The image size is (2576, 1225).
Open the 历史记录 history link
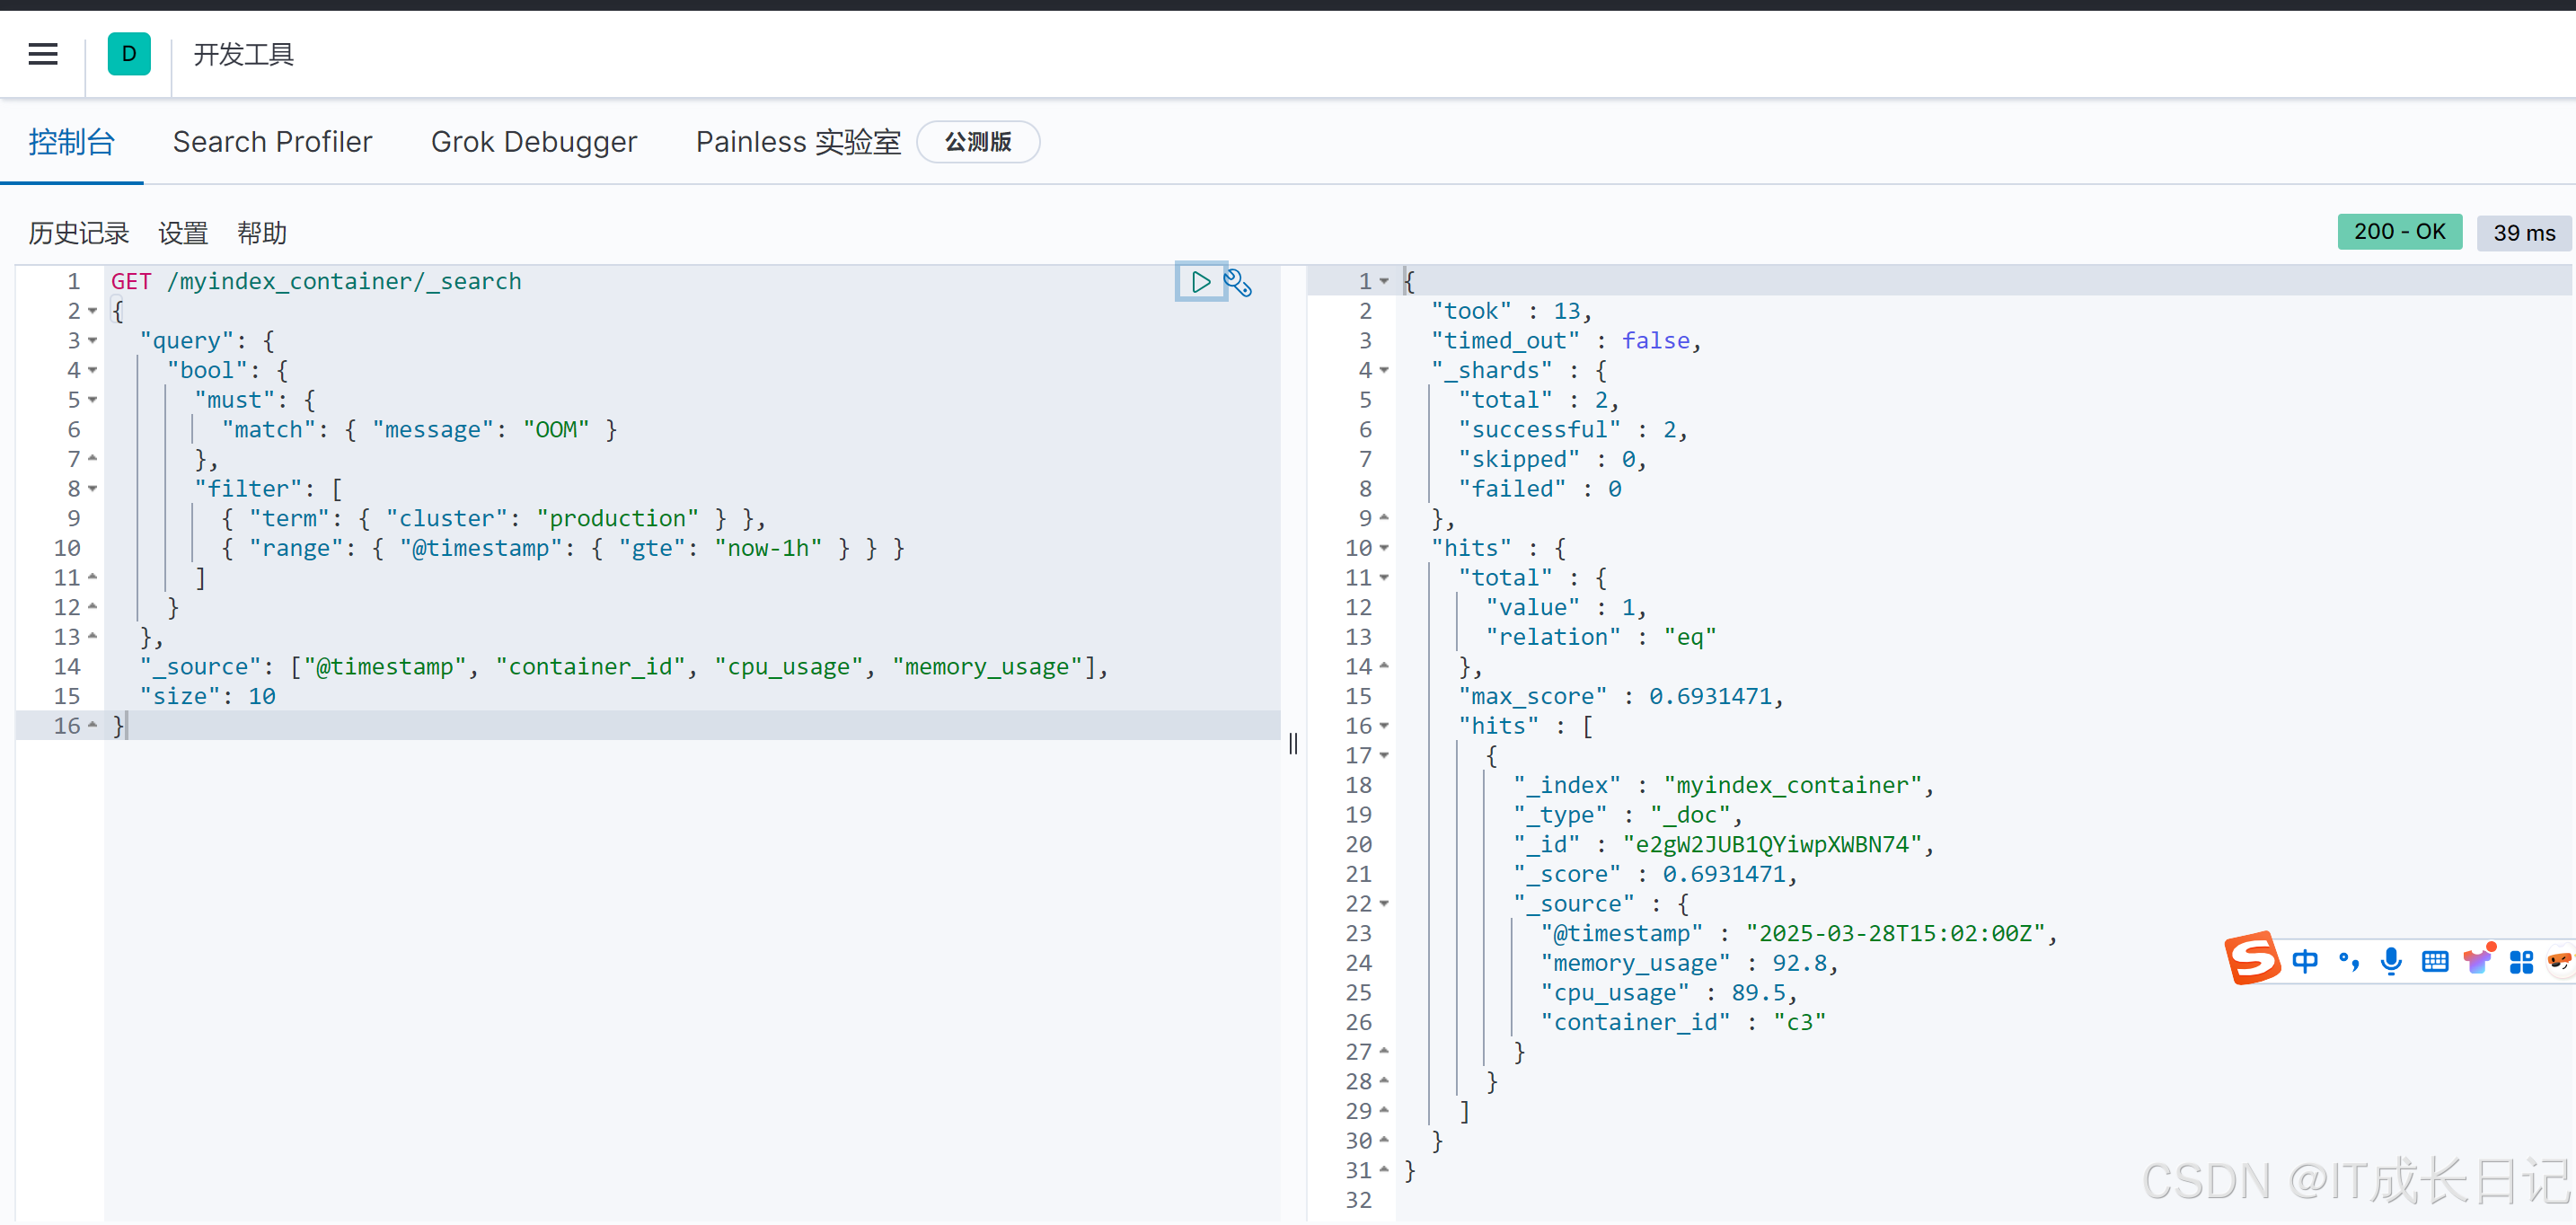click(x=79, y=233)
